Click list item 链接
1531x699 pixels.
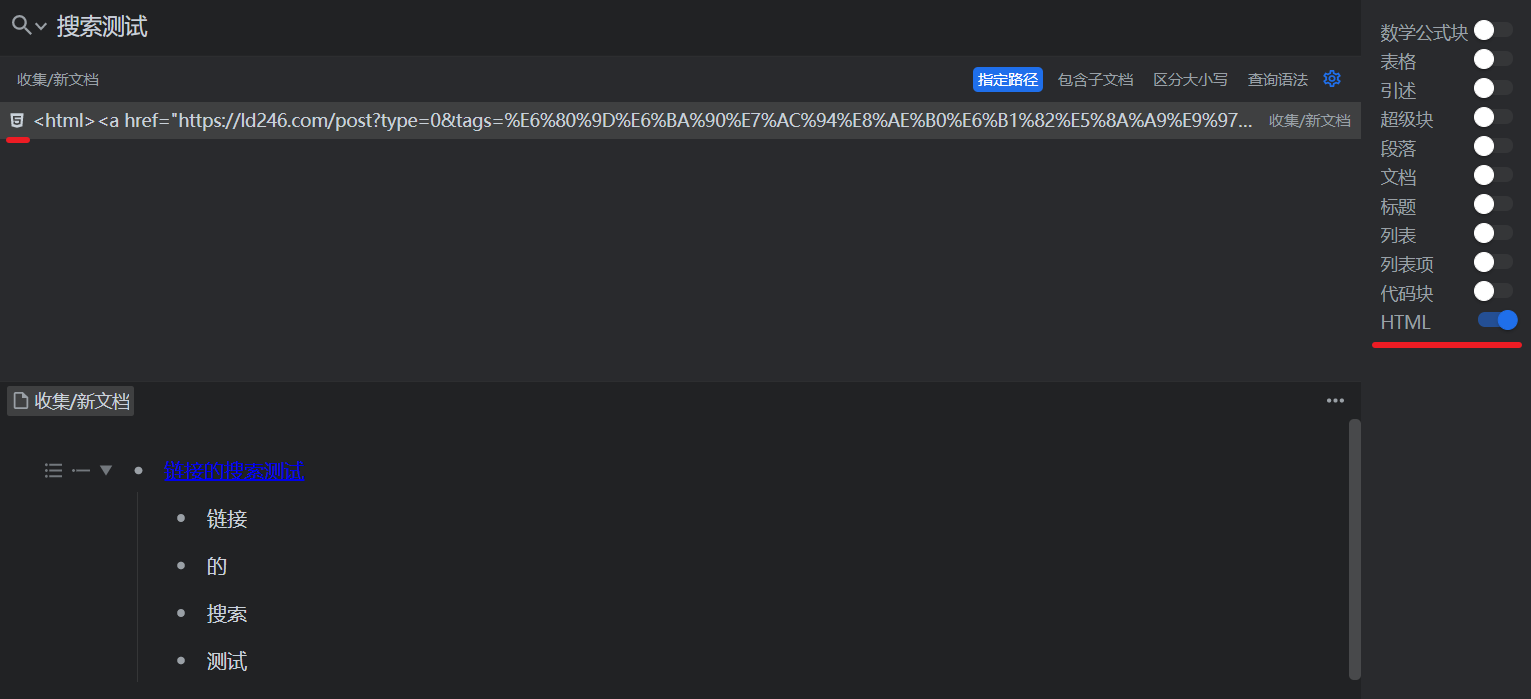click(227, 519)
